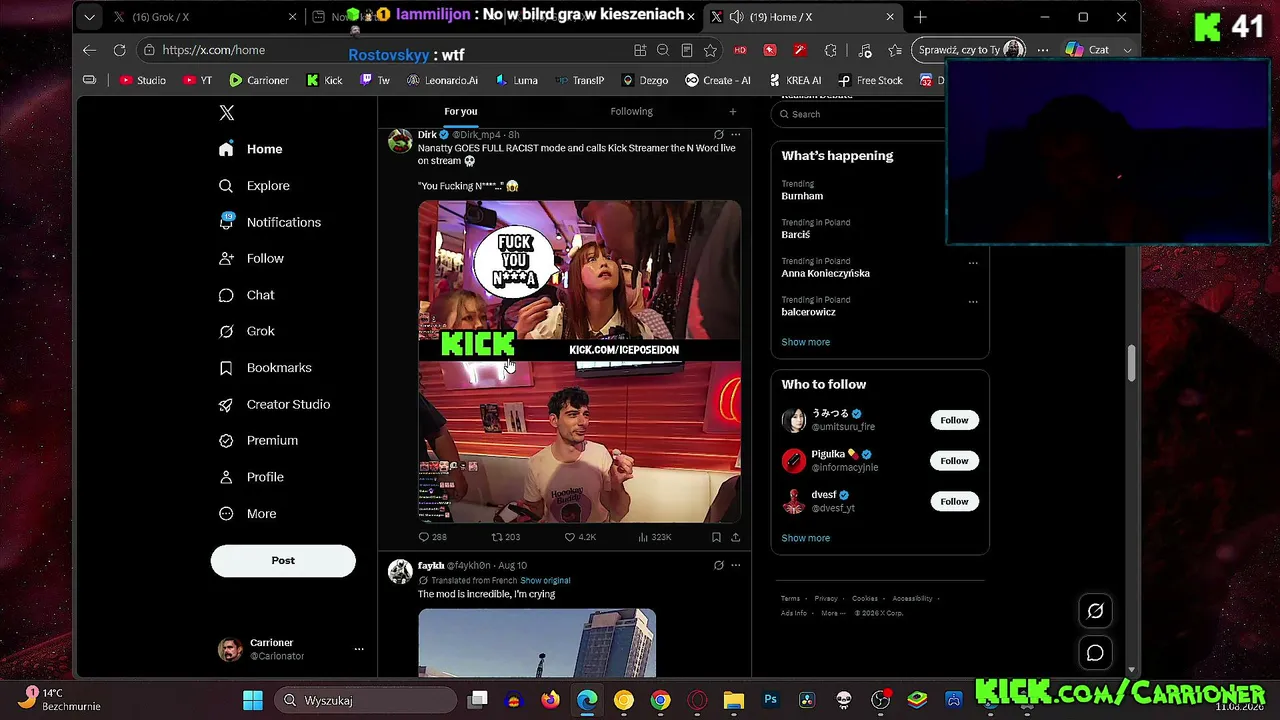1280x720 pixels.
Task: Open the floating Grok button
Action: 1095,611
